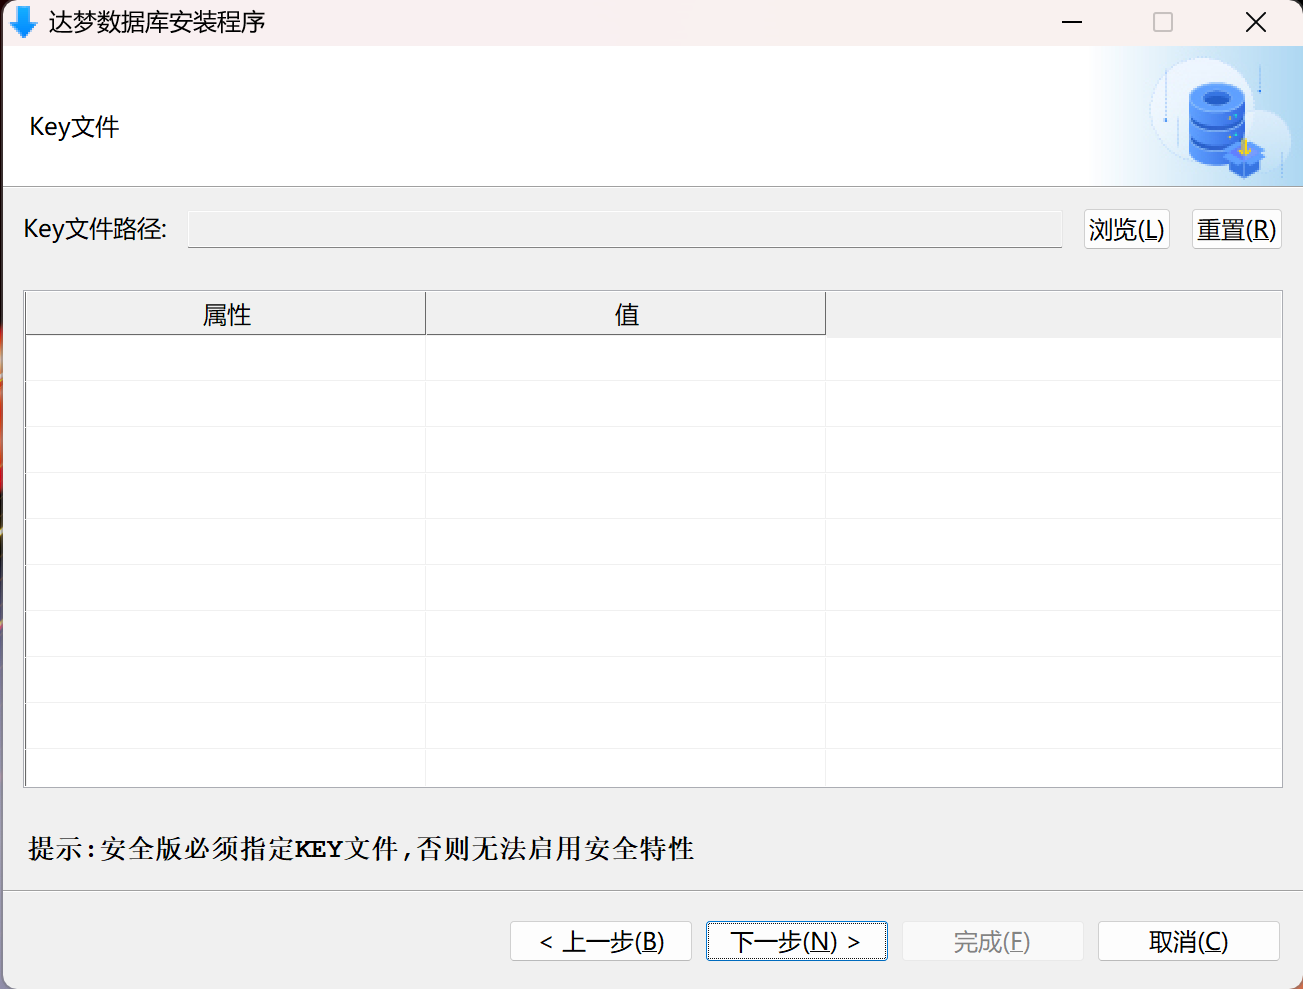Click the installer's blue arrow title icon
Screen dimensions: 1303x989
(23, 22)
